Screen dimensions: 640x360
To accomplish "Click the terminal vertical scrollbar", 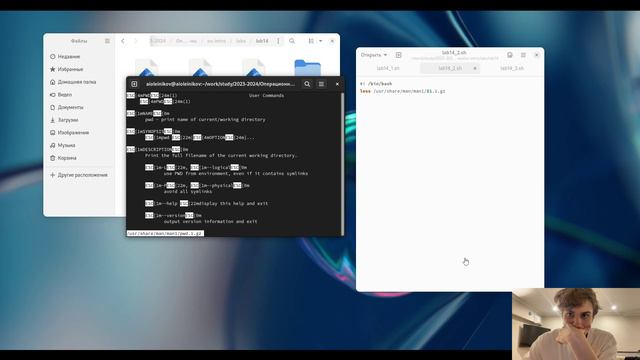I will pyautogui.click(x=342, y=163).
